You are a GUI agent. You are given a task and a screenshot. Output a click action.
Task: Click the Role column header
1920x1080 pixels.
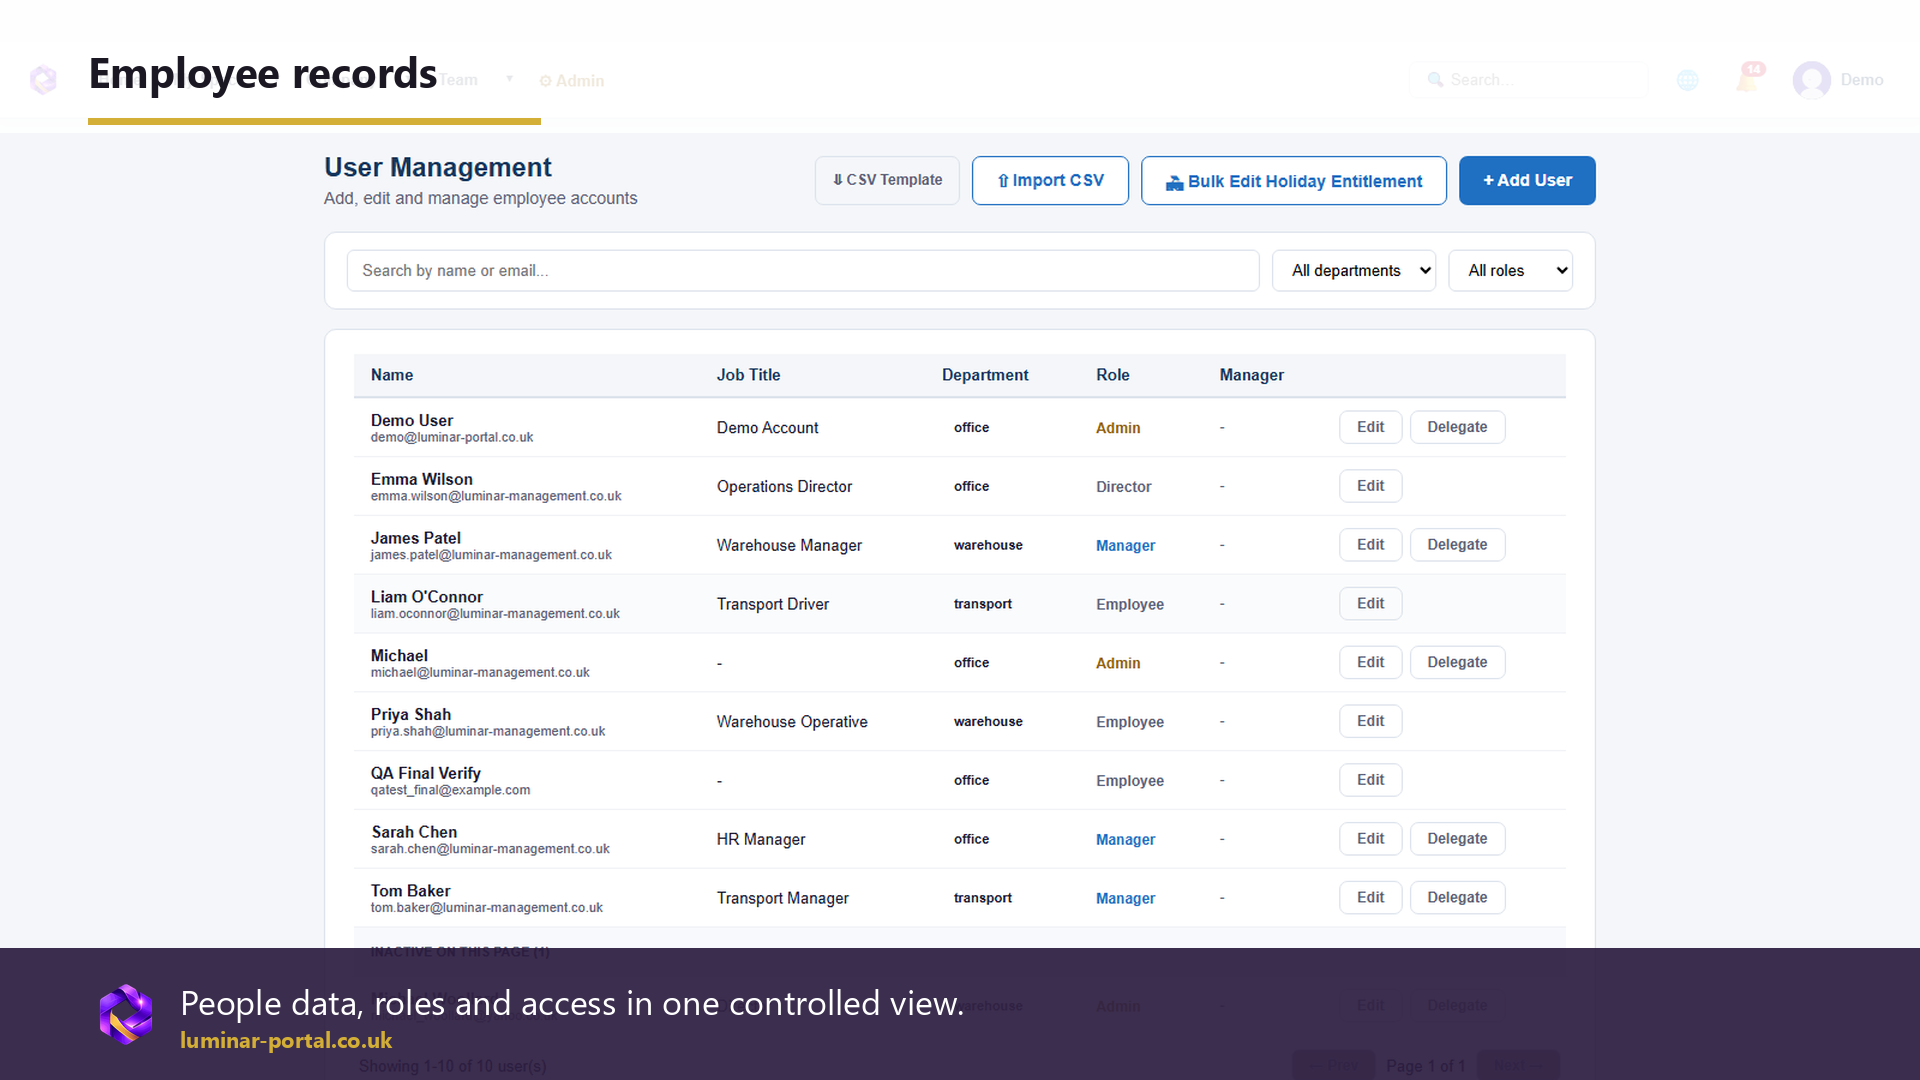[x=1112, y=375]
